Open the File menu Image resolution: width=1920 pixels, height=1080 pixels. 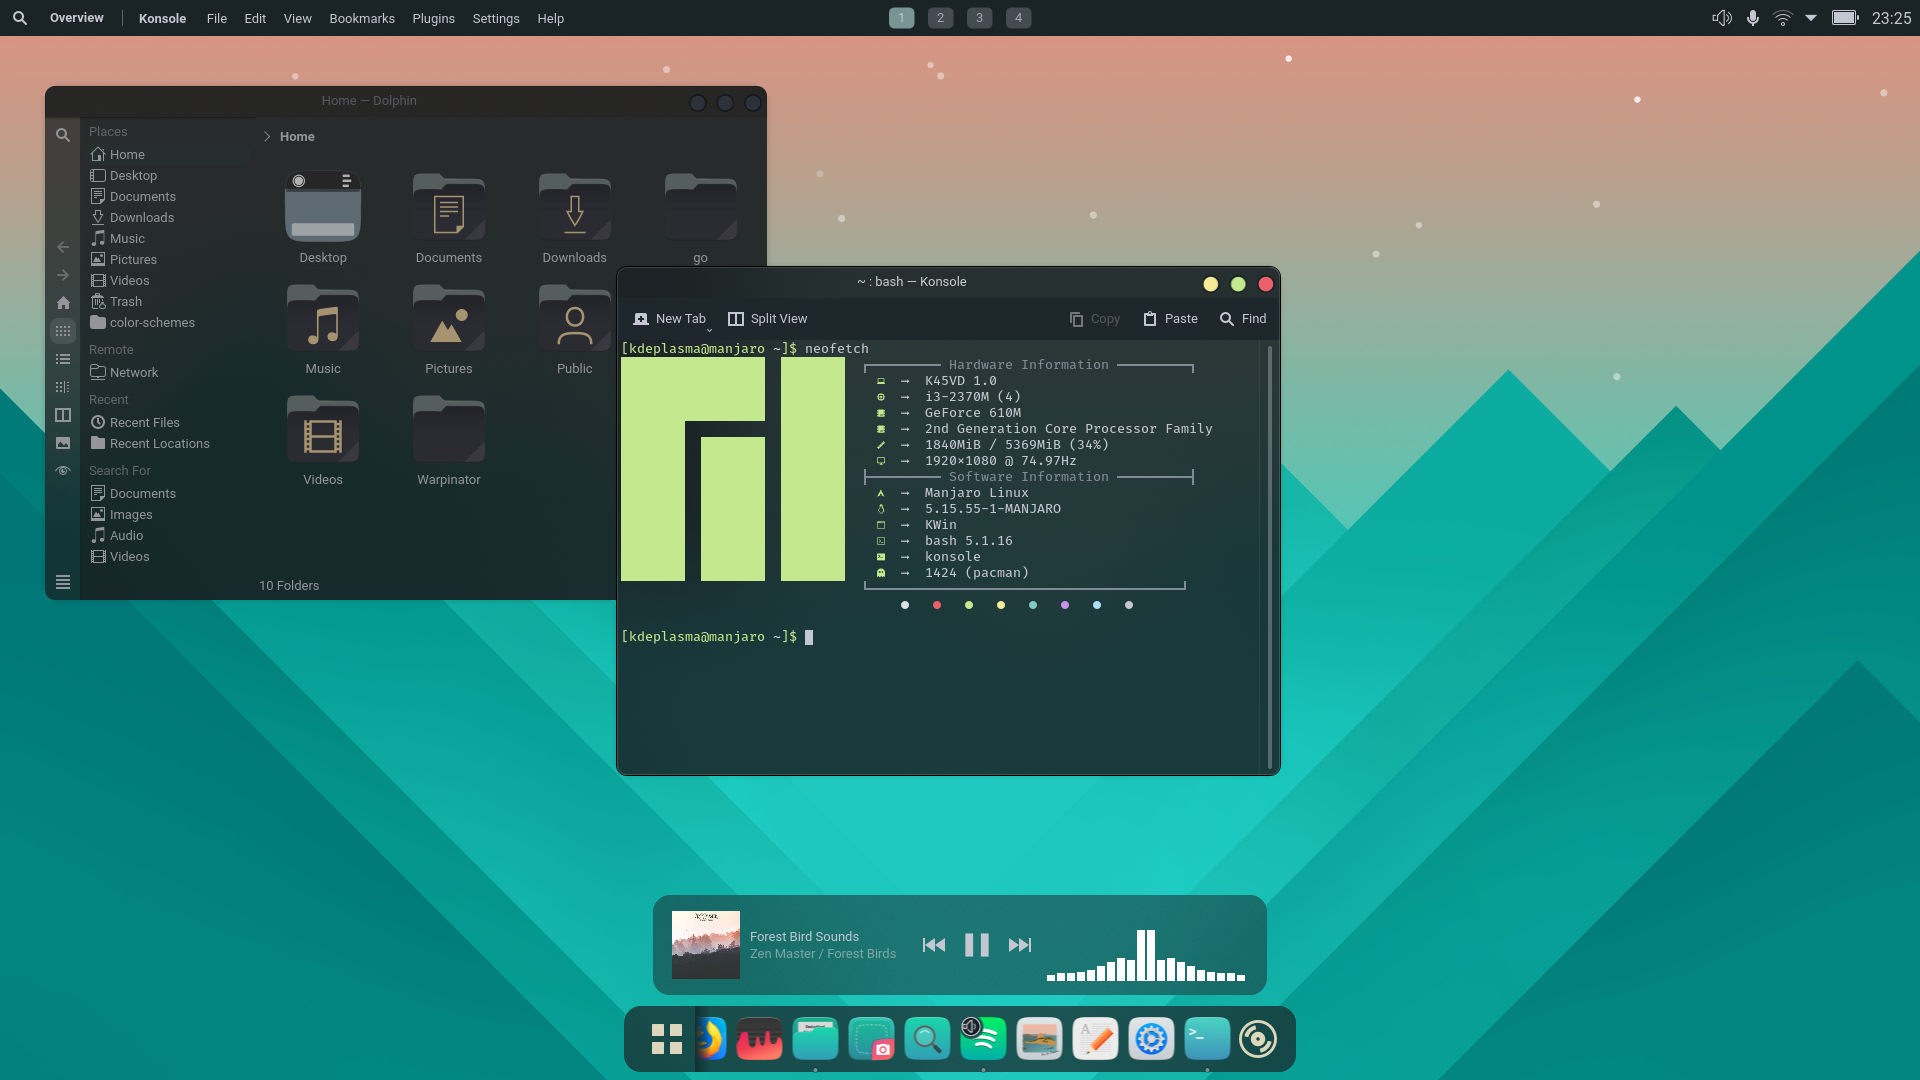point(217,18)
